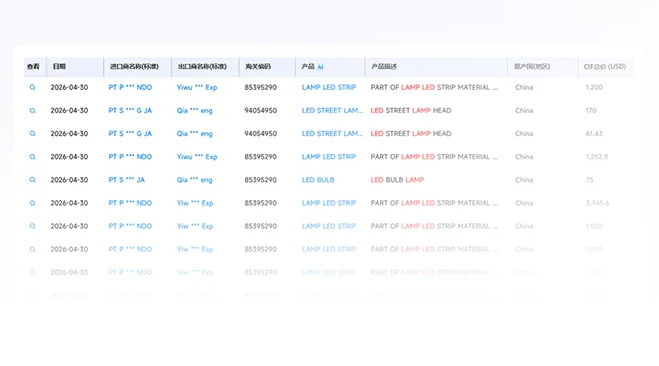Open LAMP LED STRIP product in 1,252.8 row

[x=329, y=157]
